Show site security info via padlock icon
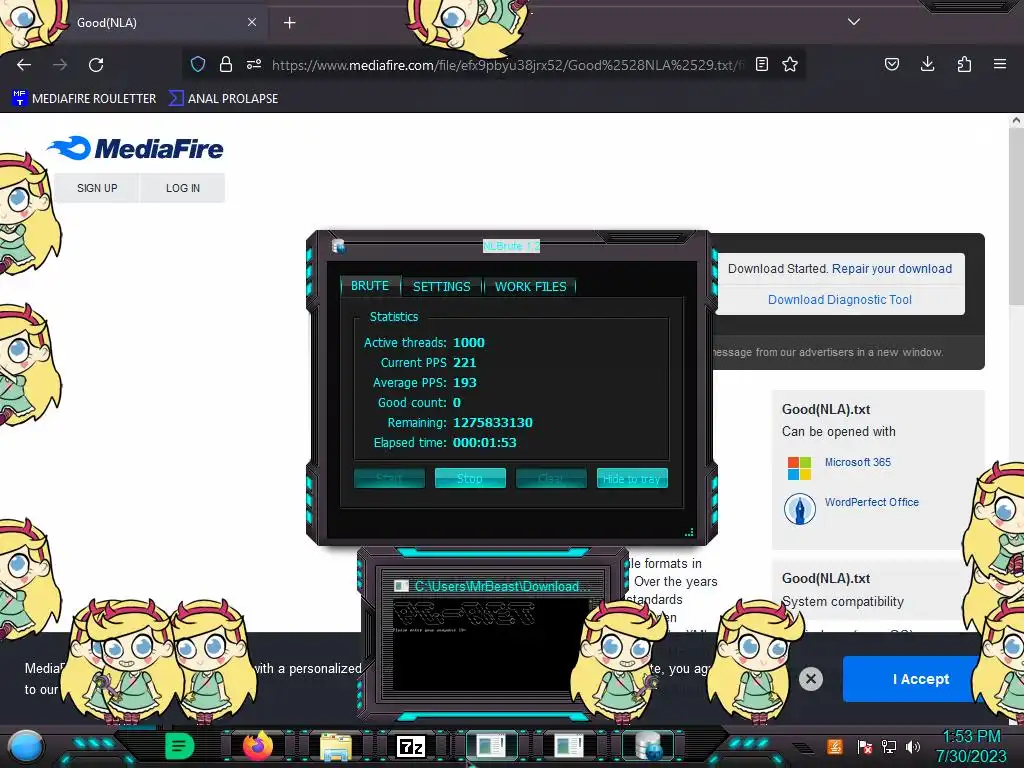1024x768 pixels. pos(226,64)
